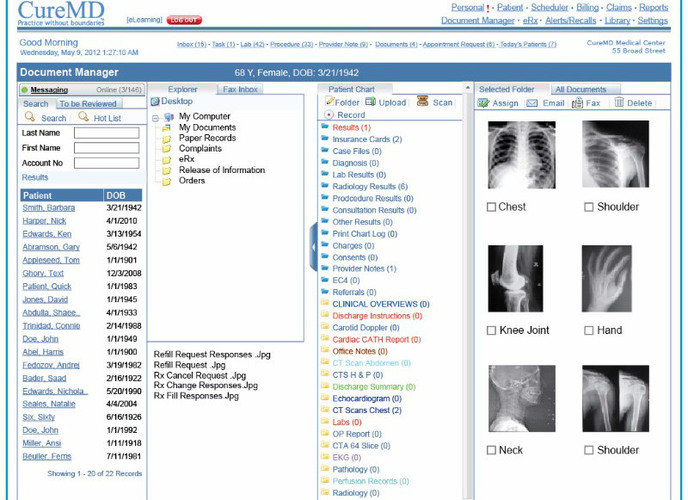688x500 pixels.
Task: Click into the Last Name input field
Action: 107,133
